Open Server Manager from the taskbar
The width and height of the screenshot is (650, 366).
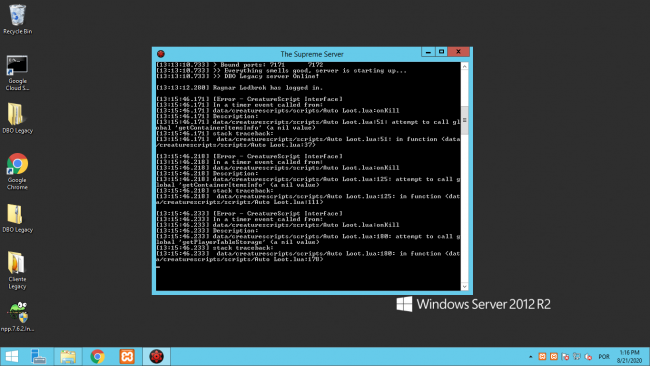(x=39, y=356)
